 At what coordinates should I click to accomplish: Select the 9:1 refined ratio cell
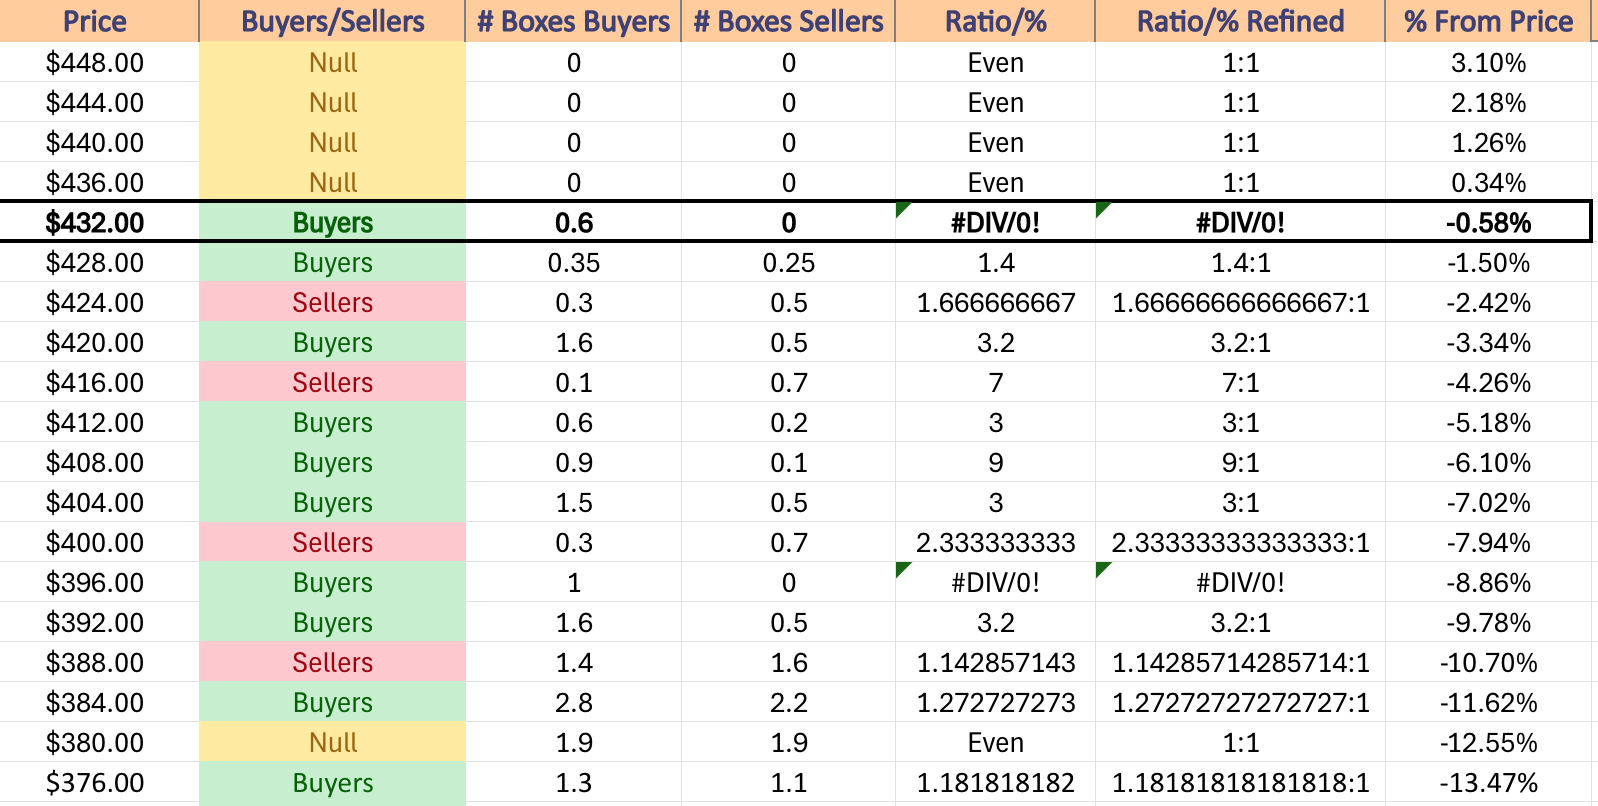coord(1241,462)
